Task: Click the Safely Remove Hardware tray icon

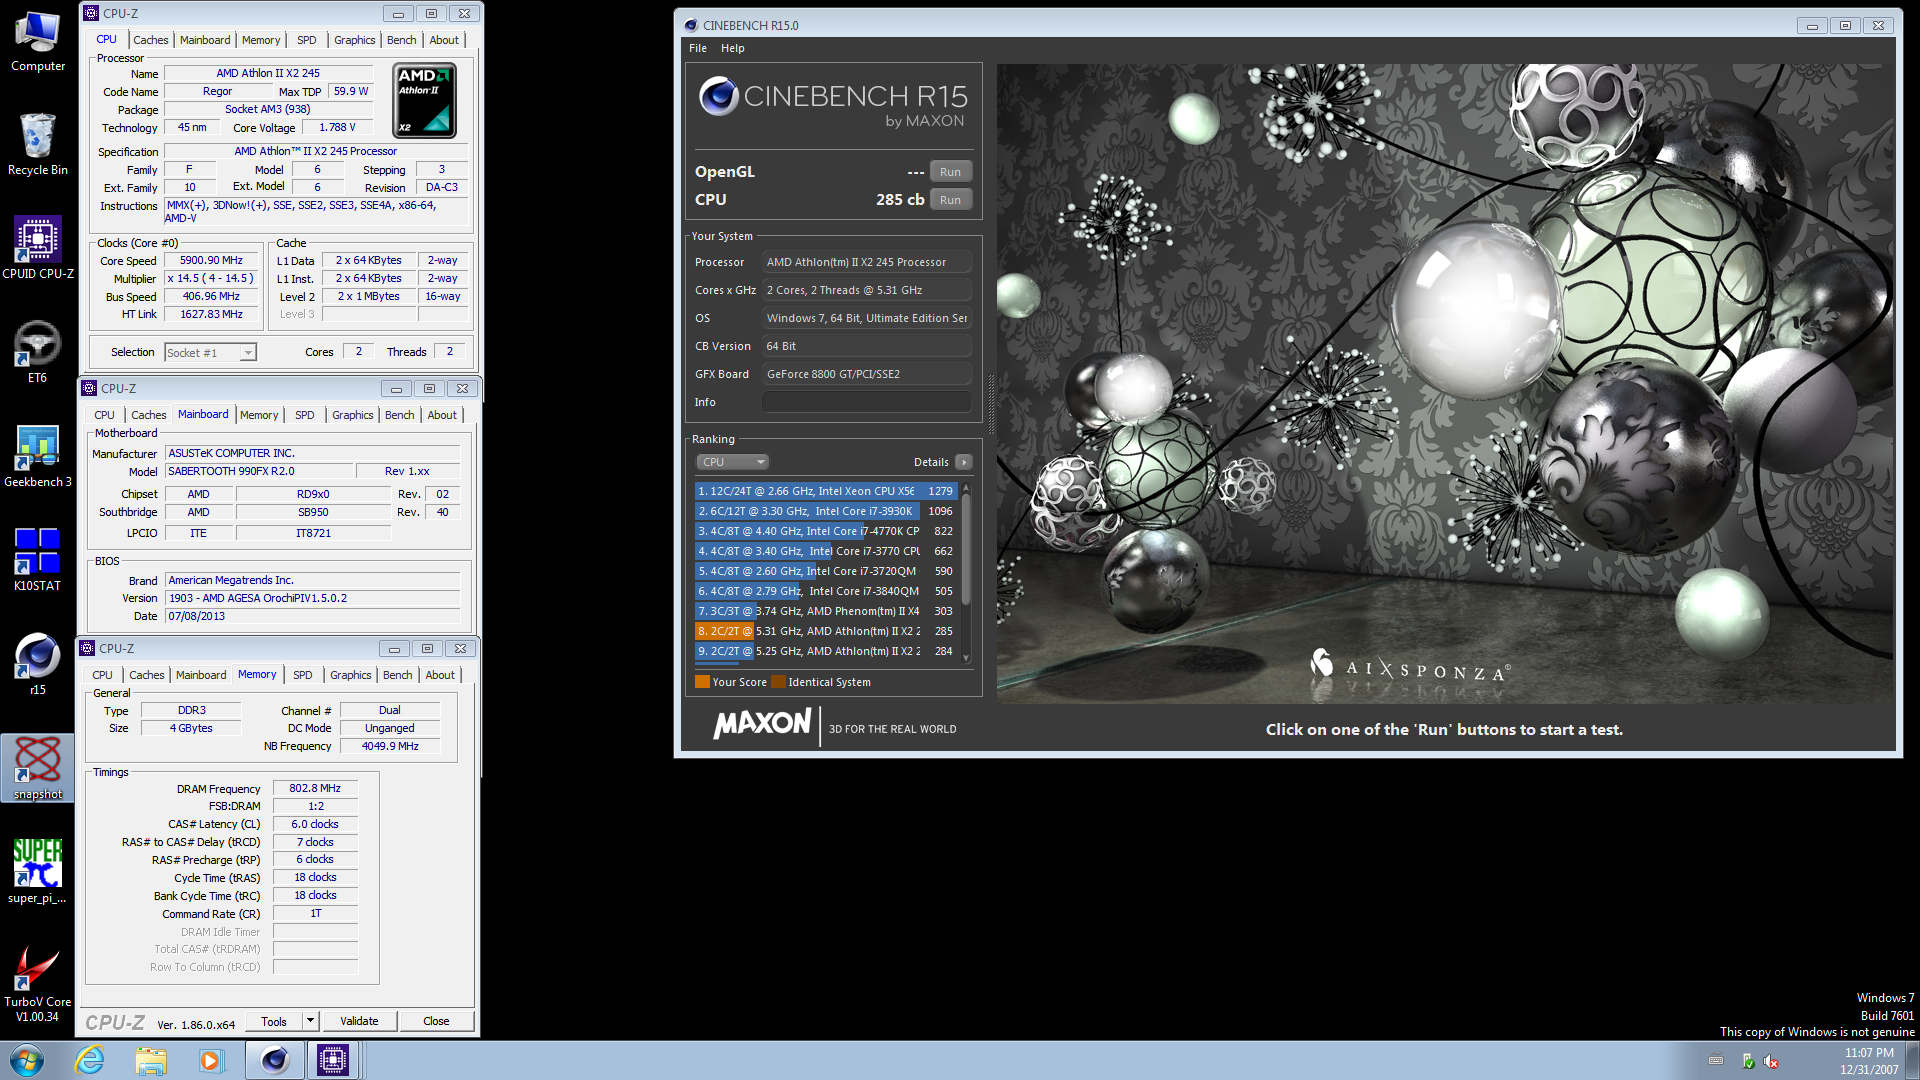Action: tap(1748, 1061)
